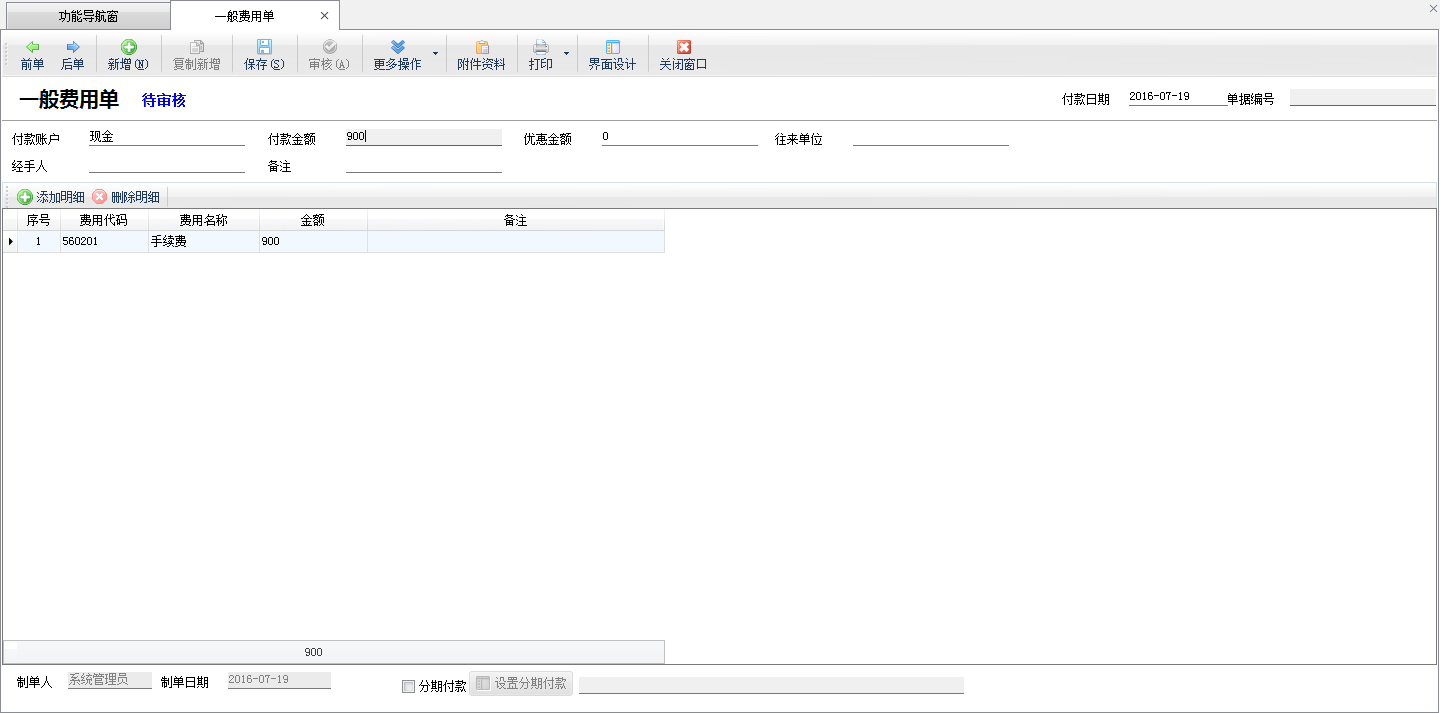Screen dimensions: 1440x713
Task: Create new expense form with 新增
Action: click(x=128, y=55)
